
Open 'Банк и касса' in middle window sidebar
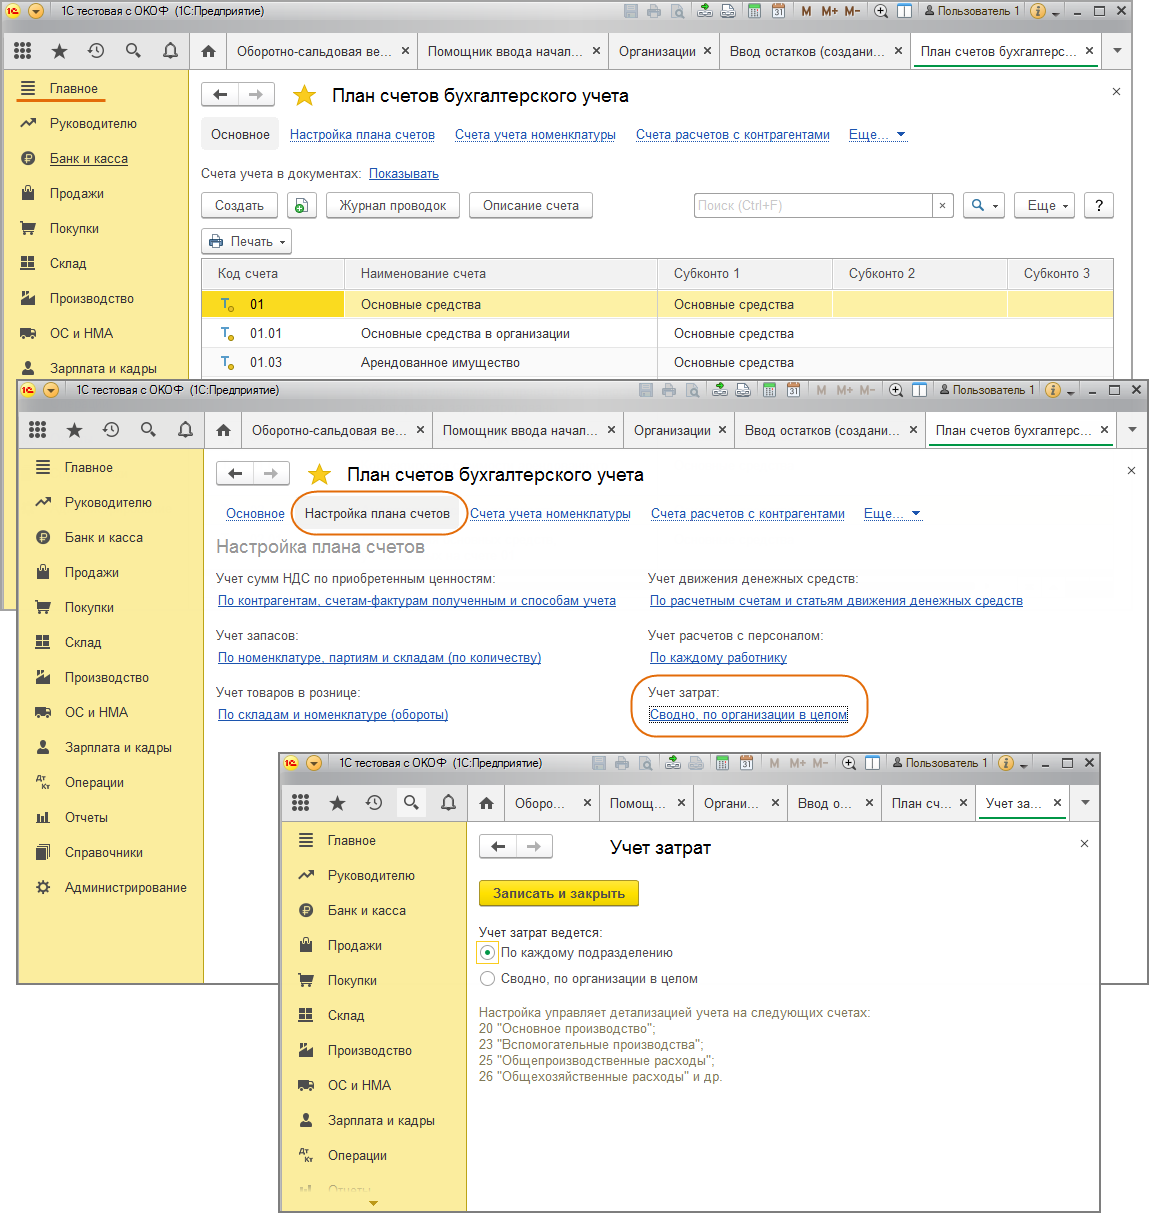[x=104, y=537]
